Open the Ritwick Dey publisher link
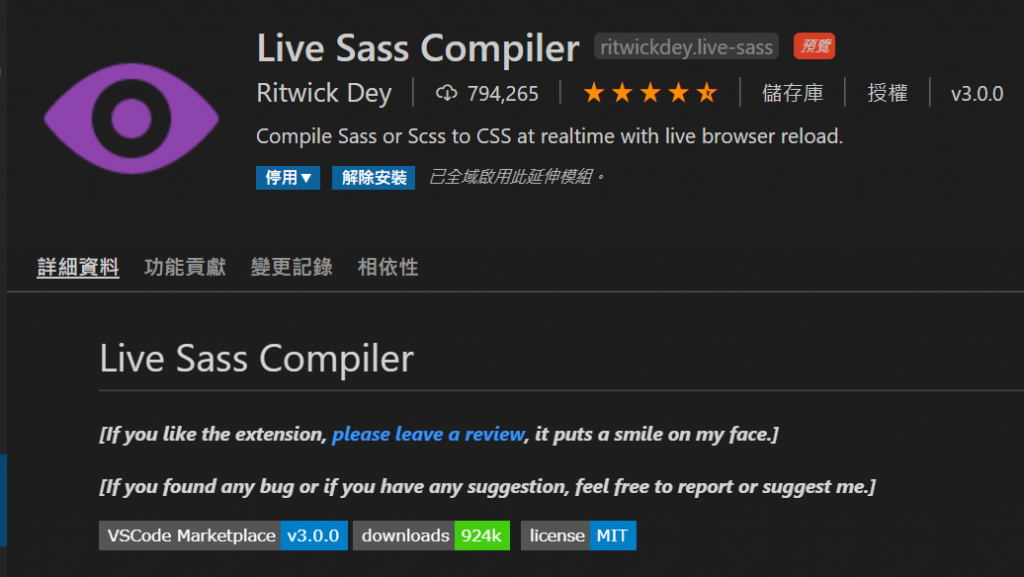 click(x=324, y=93)
